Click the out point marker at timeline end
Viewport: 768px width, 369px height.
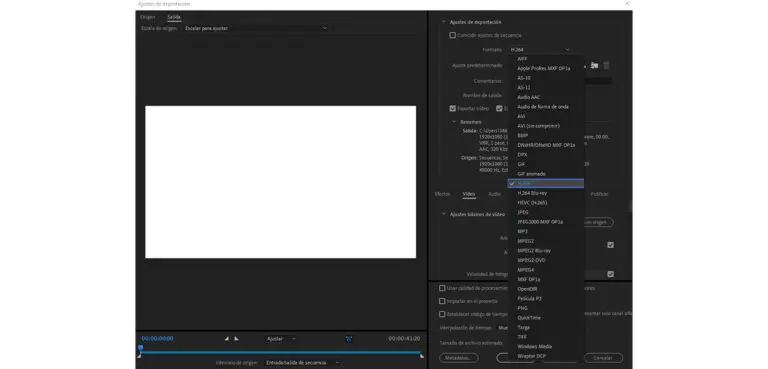tap(422, 356)
